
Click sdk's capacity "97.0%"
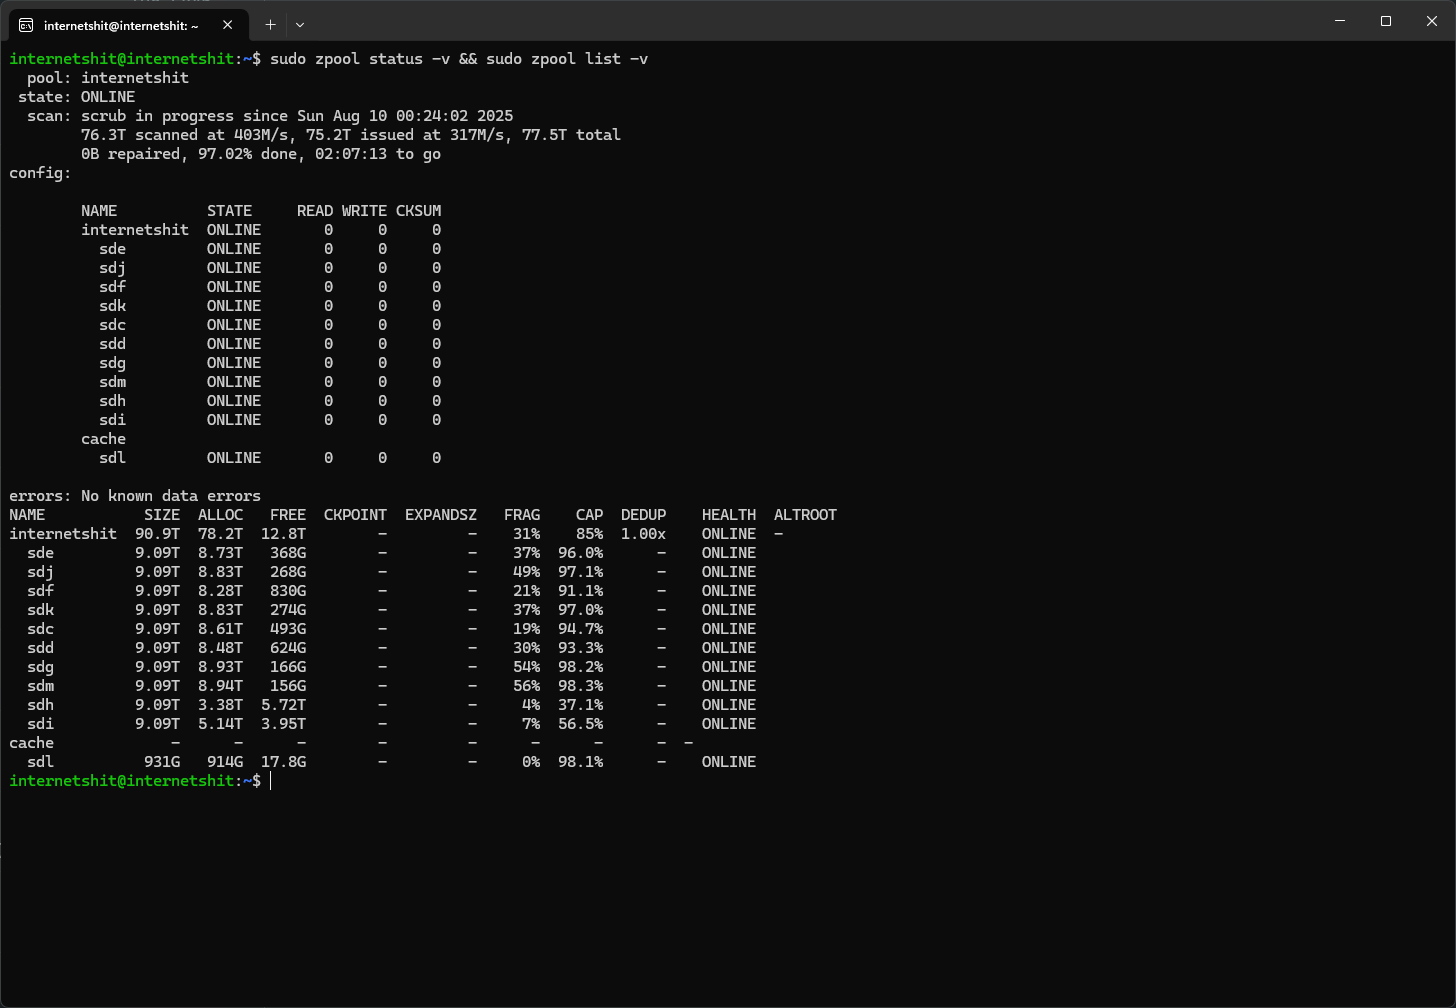coord(580,610)
